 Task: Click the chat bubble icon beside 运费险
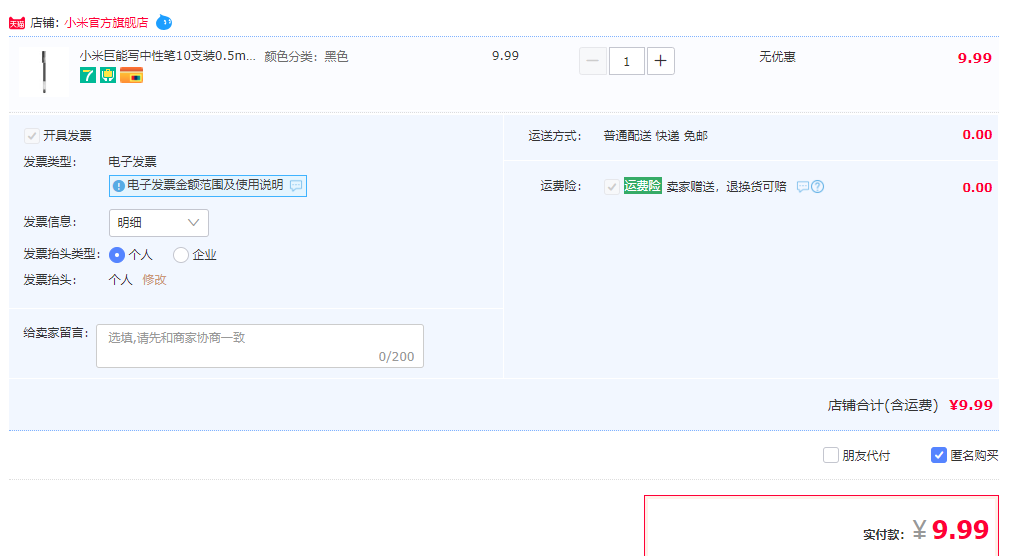tap(802, 187)
